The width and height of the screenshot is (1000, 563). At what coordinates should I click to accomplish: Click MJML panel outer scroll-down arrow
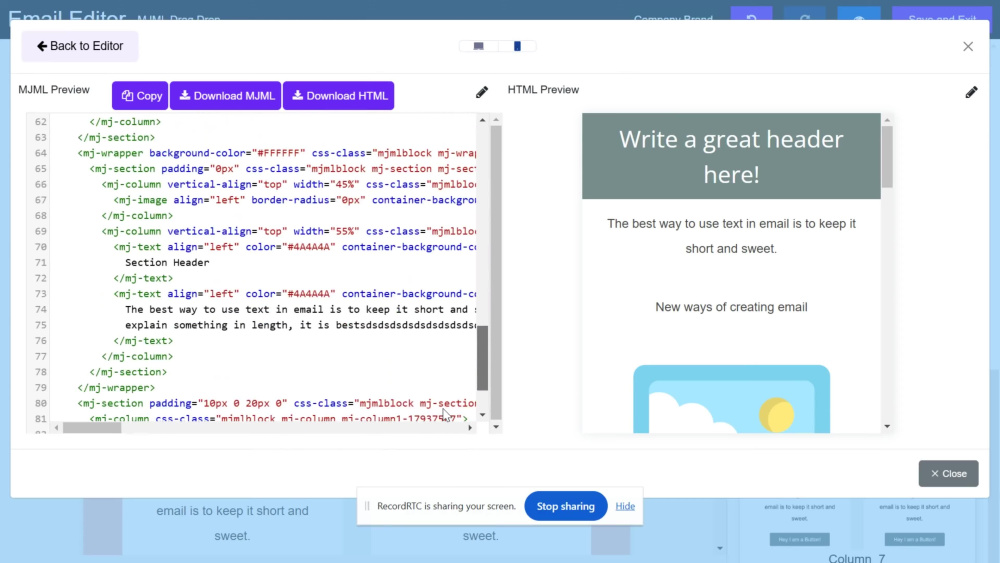pyautogui.click(x=496, y=427)
